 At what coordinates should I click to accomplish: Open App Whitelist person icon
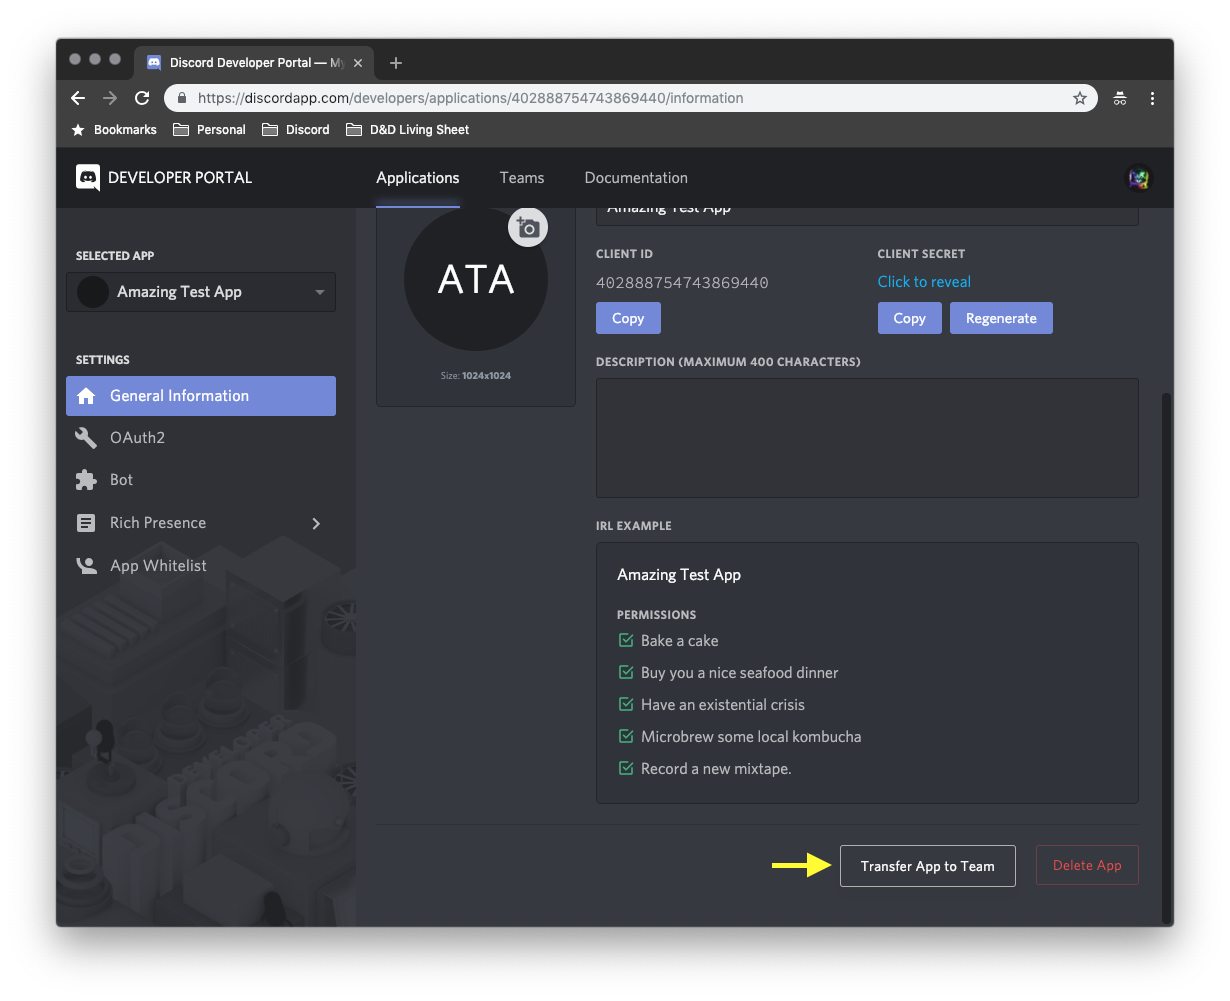pyautogui.click(x=86, y=566)
